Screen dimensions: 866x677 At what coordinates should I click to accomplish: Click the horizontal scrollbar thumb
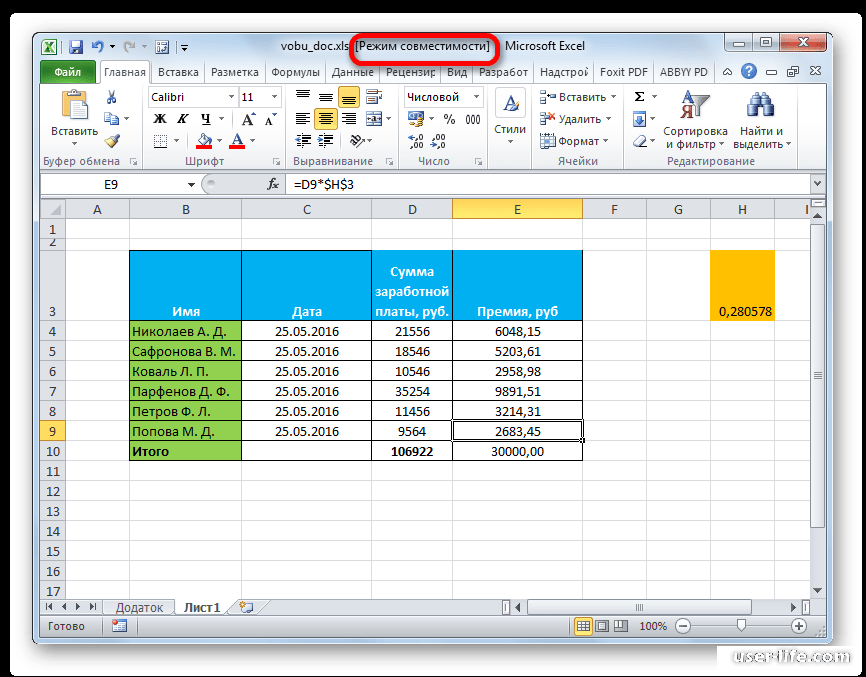639,607
